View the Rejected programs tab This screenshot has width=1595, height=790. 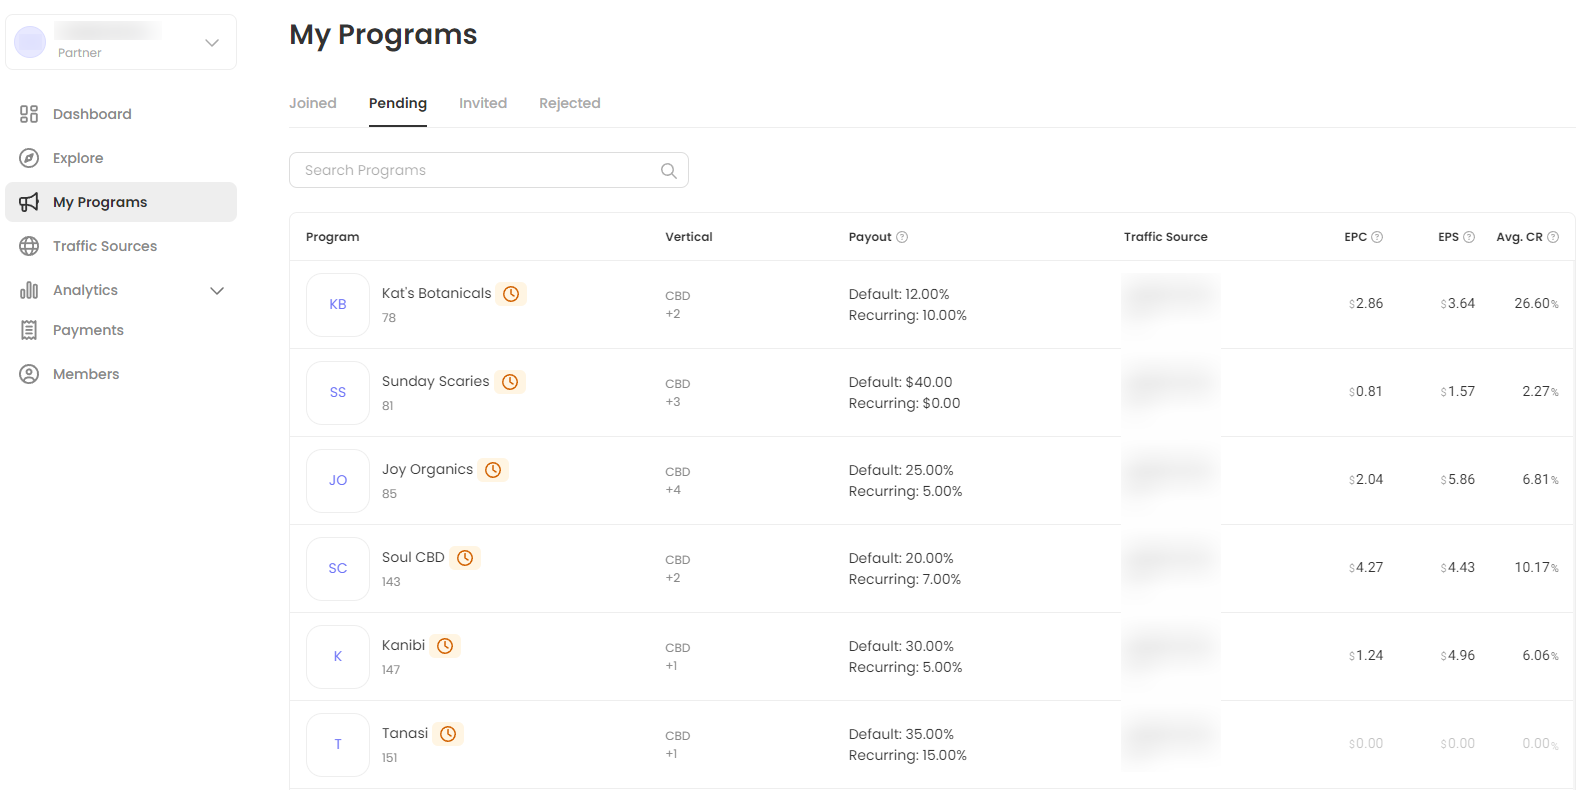pyautogui.click(x=570, y=103)
